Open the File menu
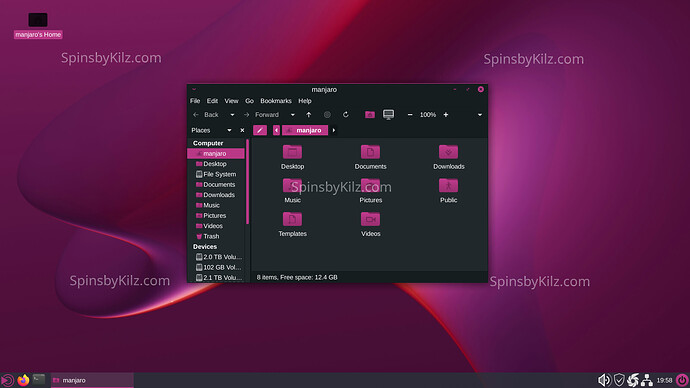The height and width of the screenshot is (388, 690). point(195,101)
